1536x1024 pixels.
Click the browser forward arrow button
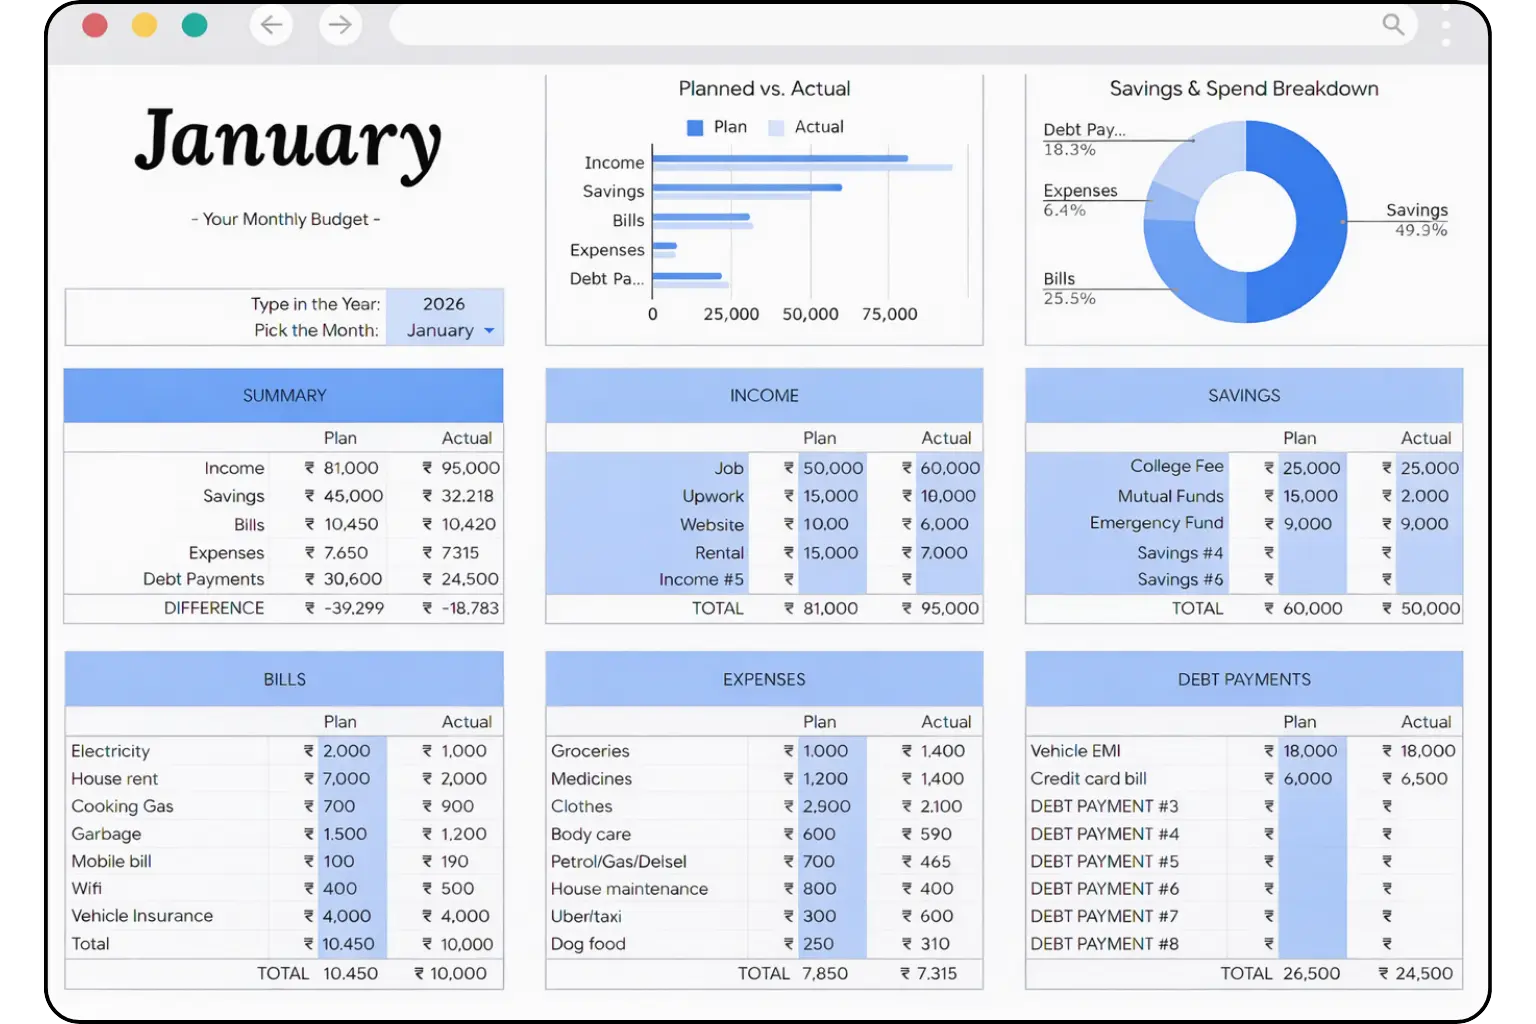click(340, 25)
